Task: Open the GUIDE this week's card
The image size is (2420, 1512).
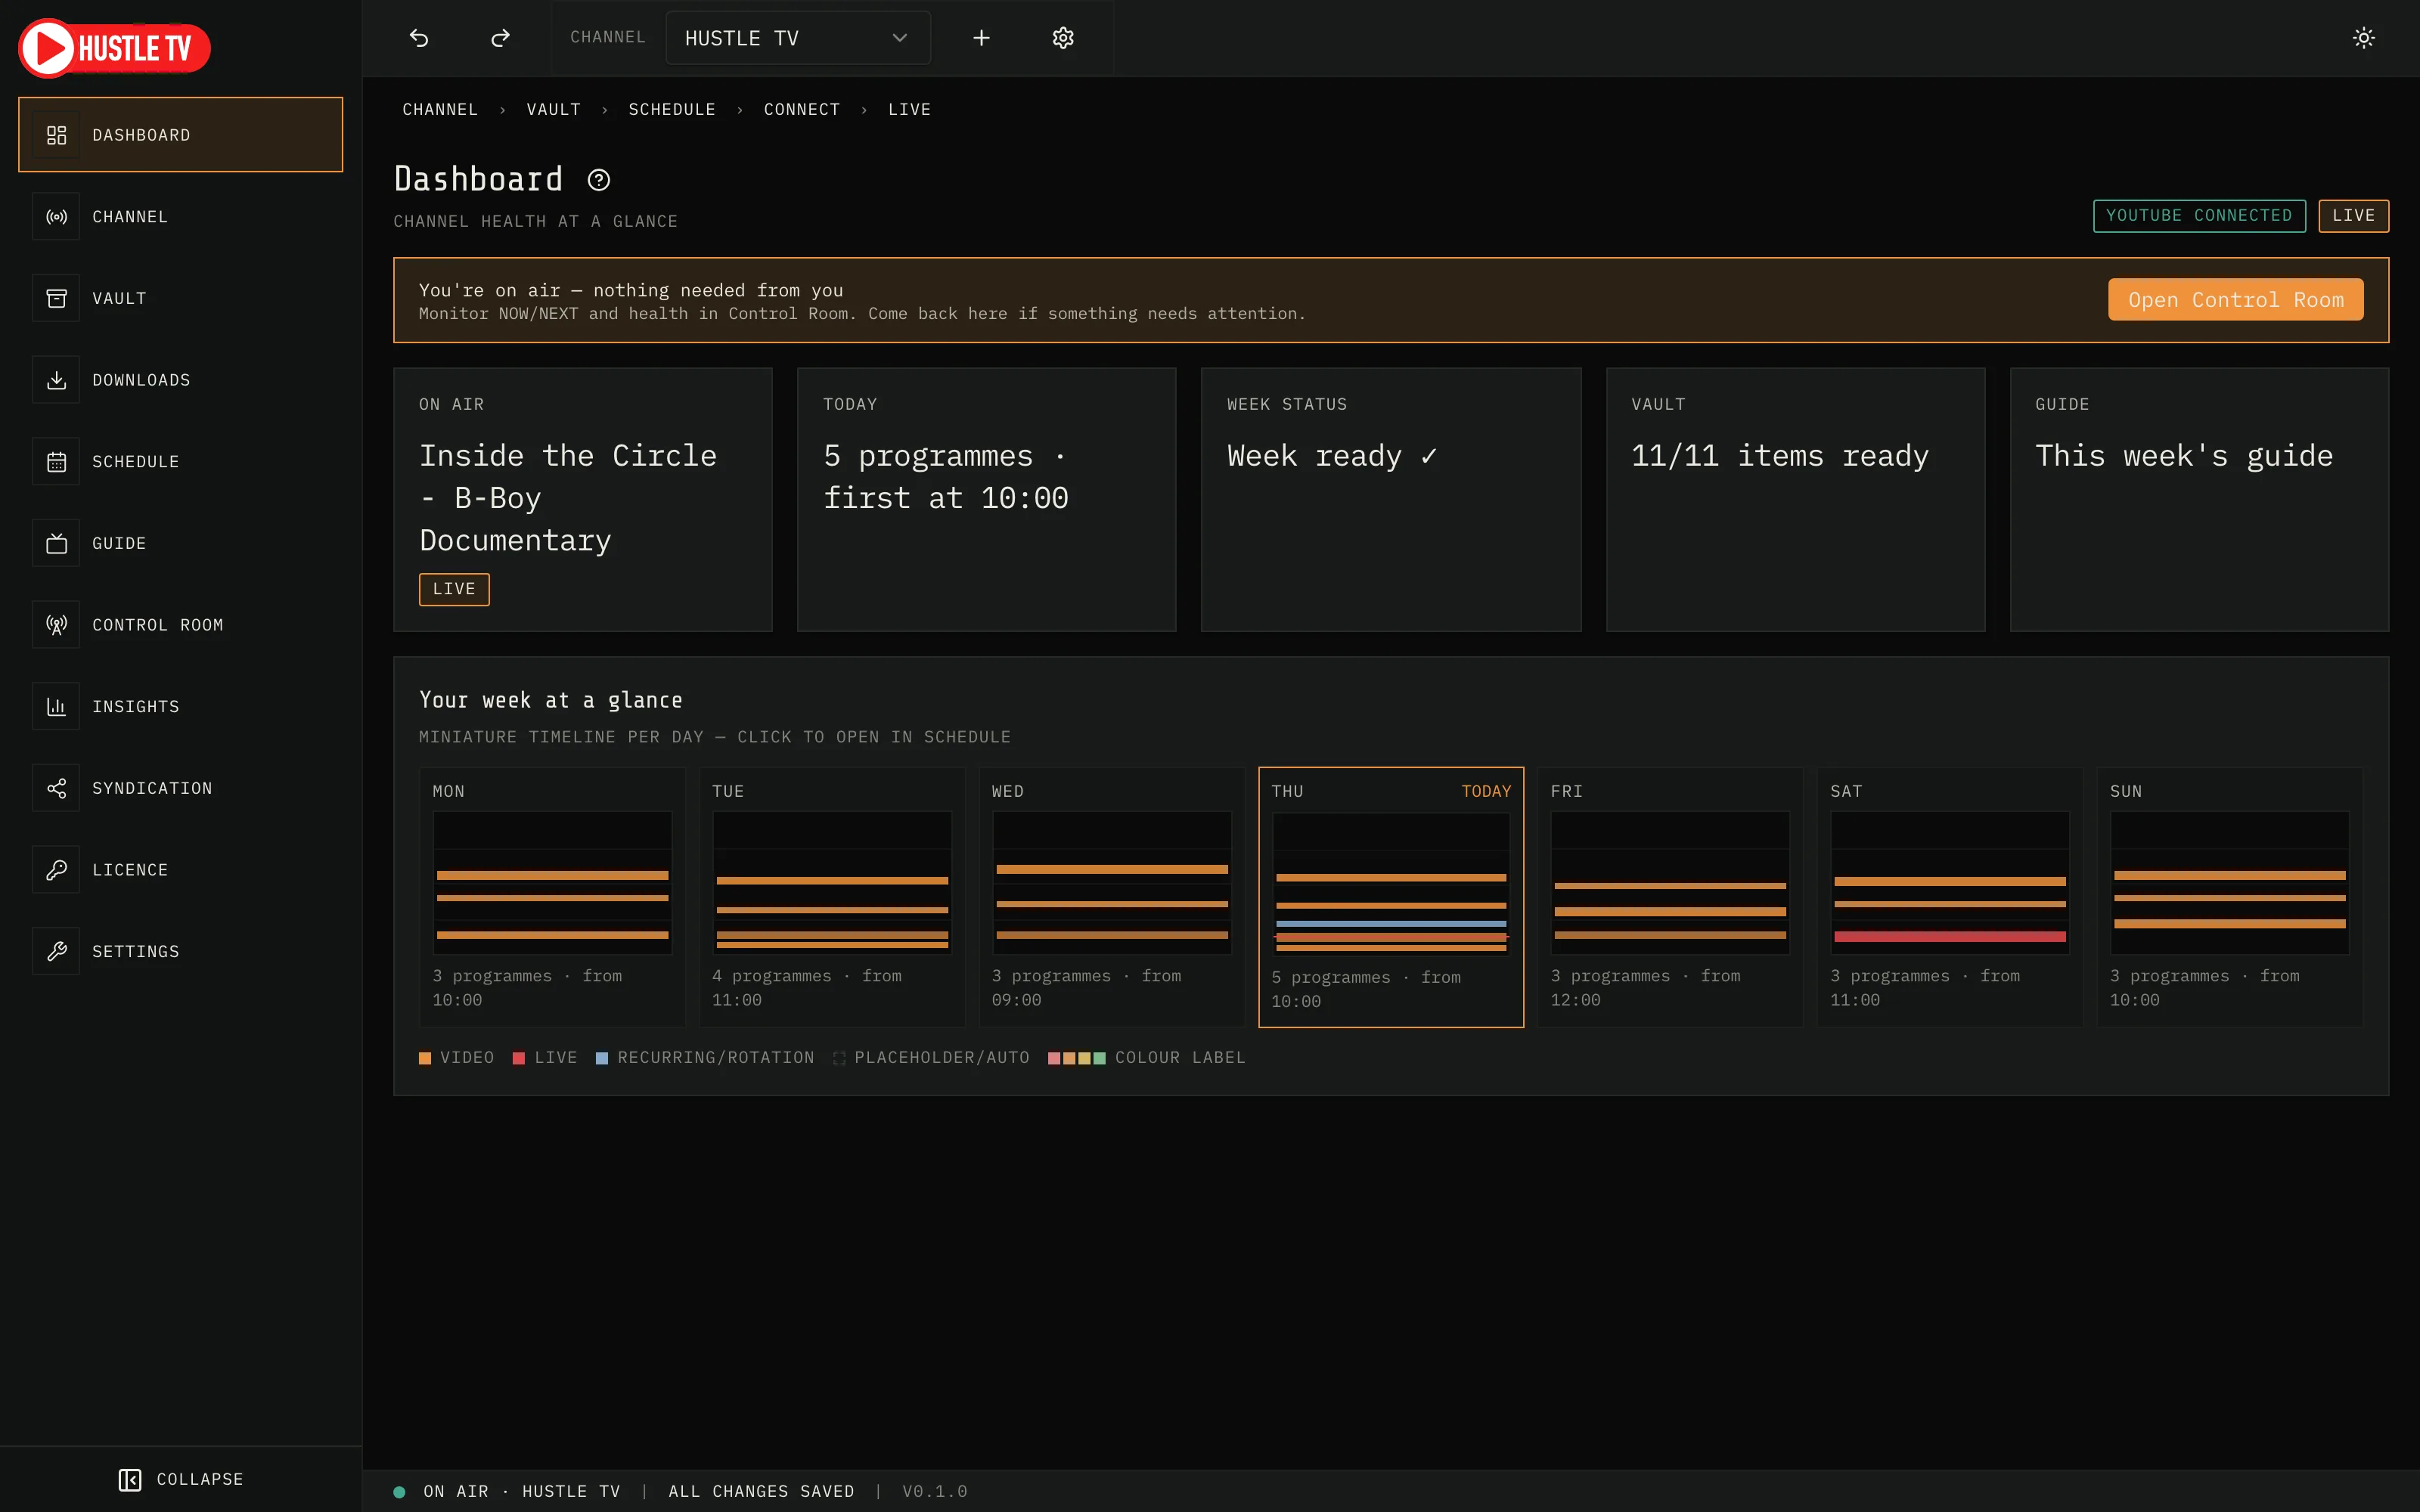Action: [x=2199, y=500]
